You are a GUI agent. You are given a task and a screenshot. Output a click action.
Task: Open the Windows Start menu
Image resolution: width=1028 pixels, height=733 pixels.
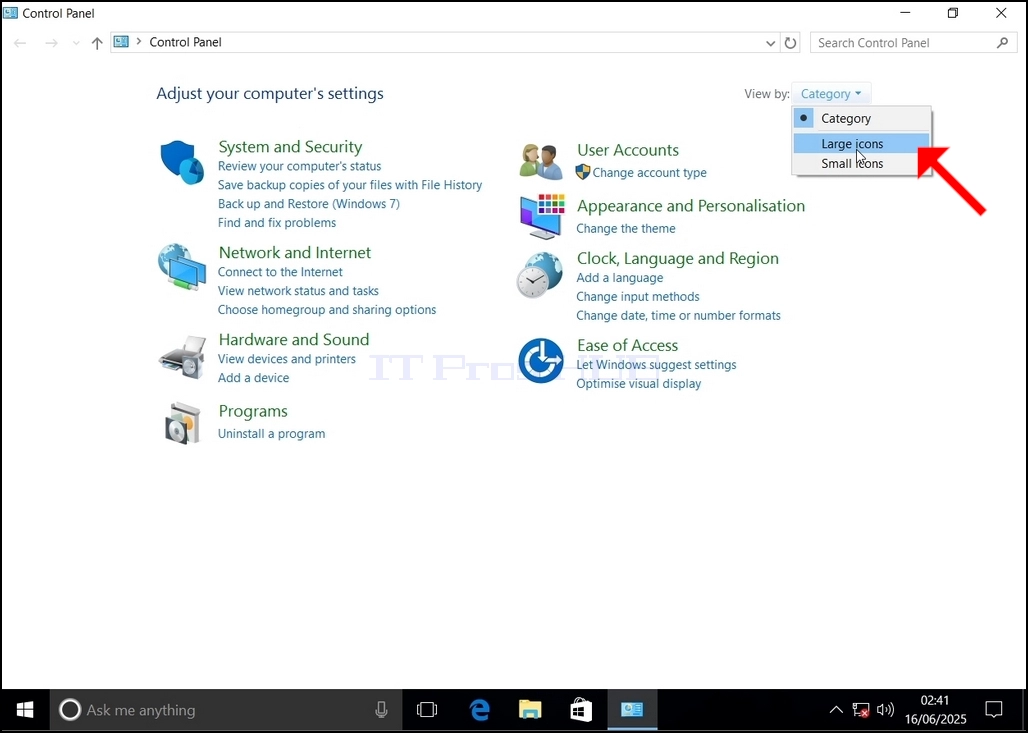(x=25, y=710)
